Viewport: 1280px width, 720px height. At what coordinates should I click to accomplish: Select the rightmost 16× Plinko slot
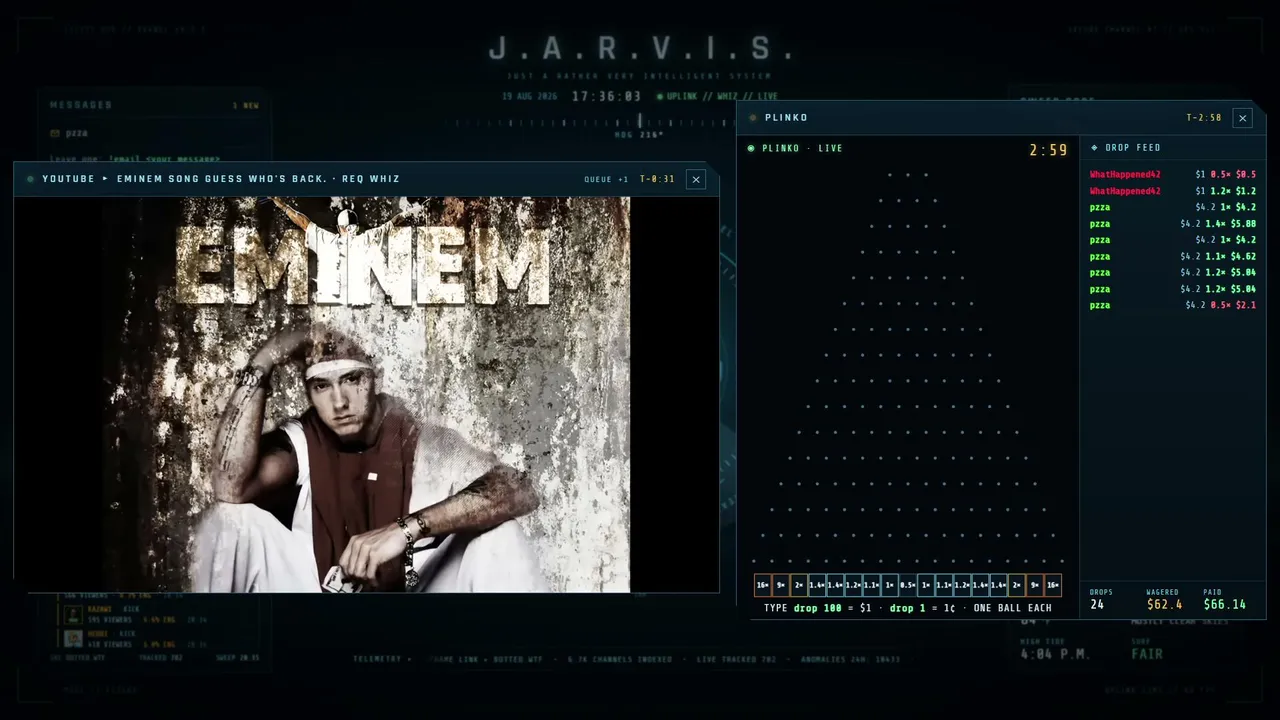coord(1052,585)
